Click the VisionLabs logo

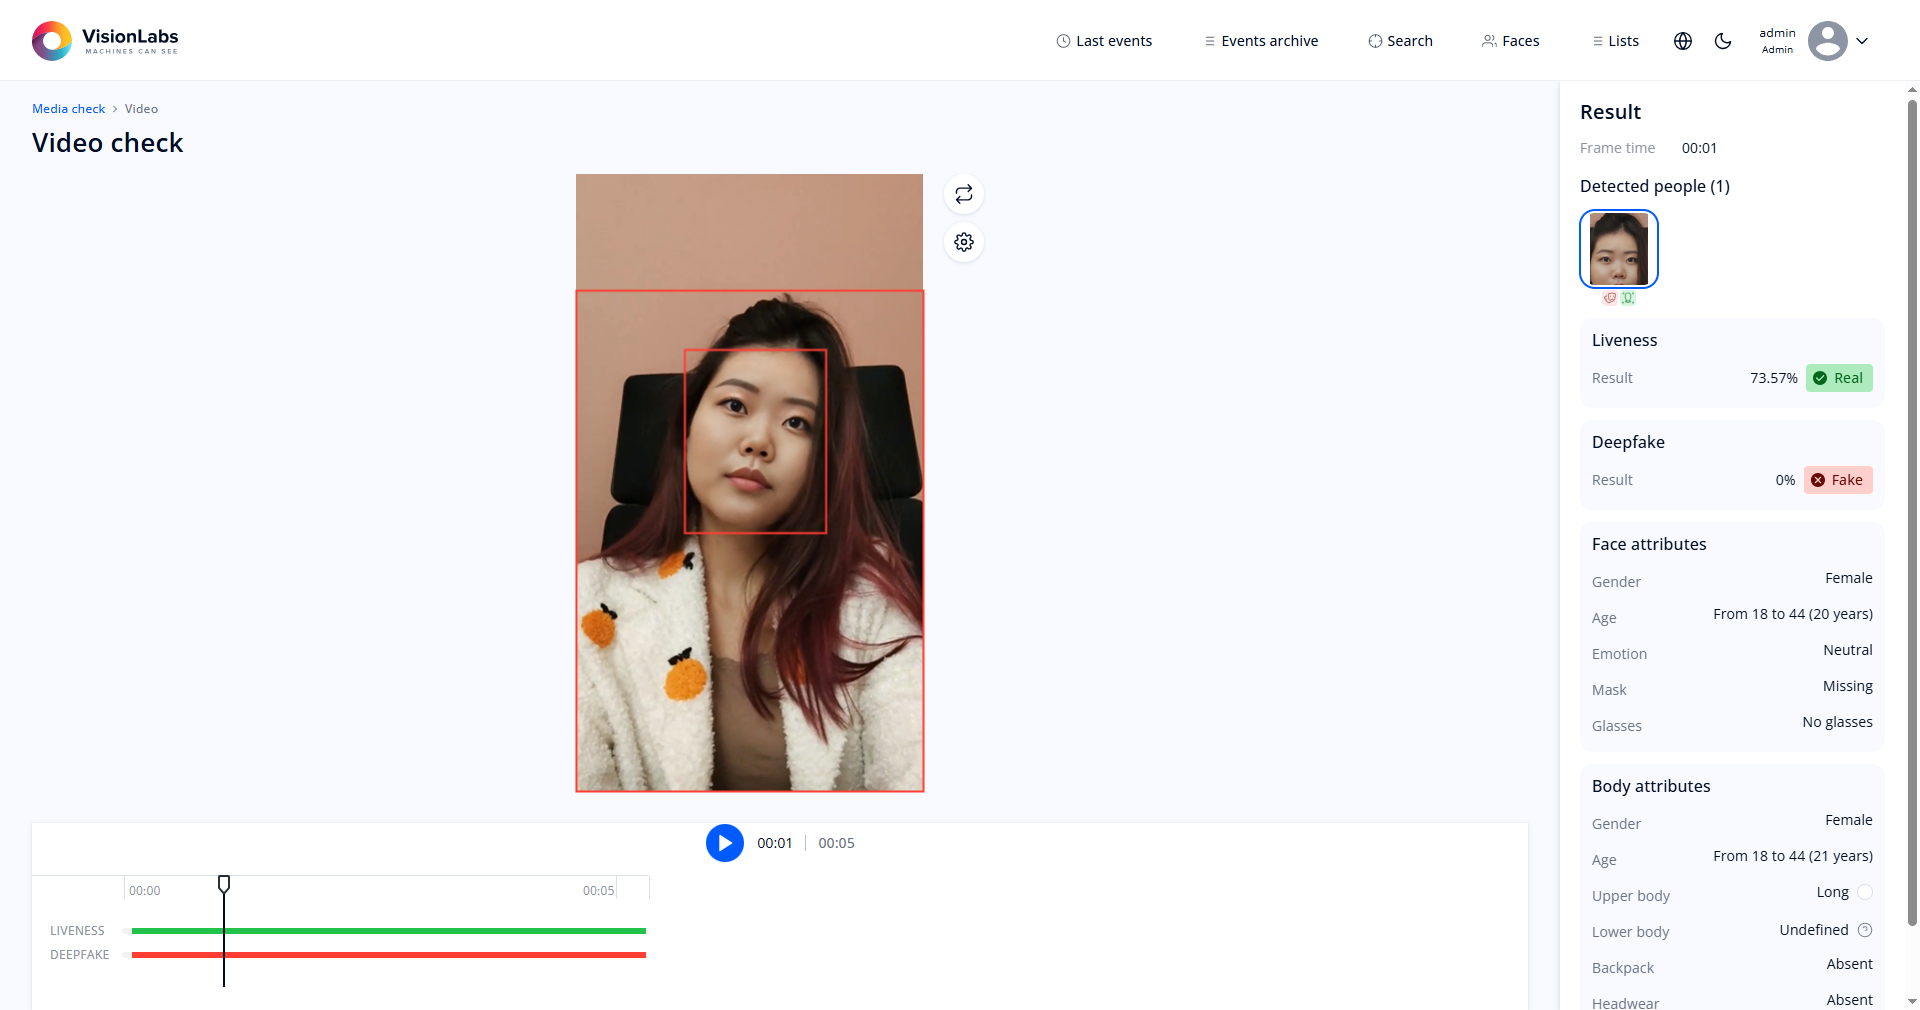point(104,40)
